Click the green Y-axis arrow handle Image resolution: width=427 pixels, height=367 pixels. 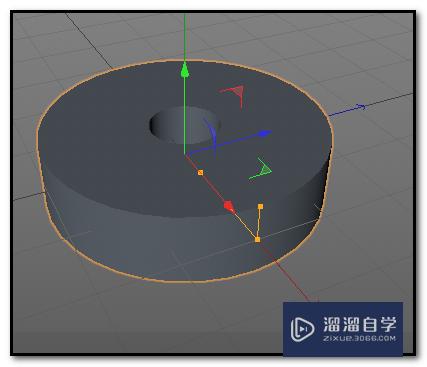185,70
